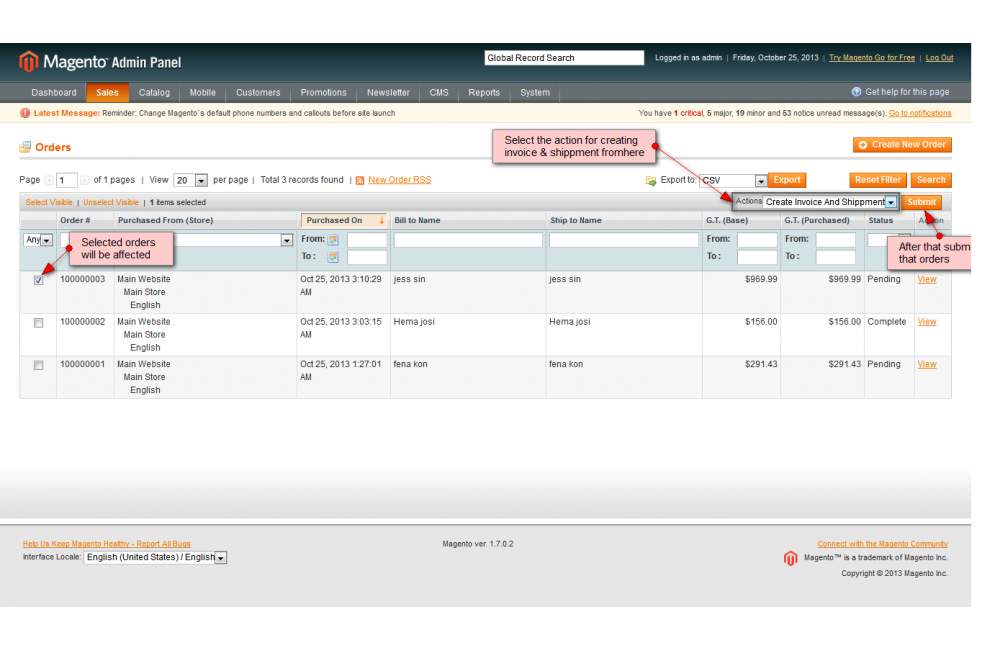The width and height of the screenshot is (1000, 650).
Task: Open the Sales menu
Action: point(107,92)
